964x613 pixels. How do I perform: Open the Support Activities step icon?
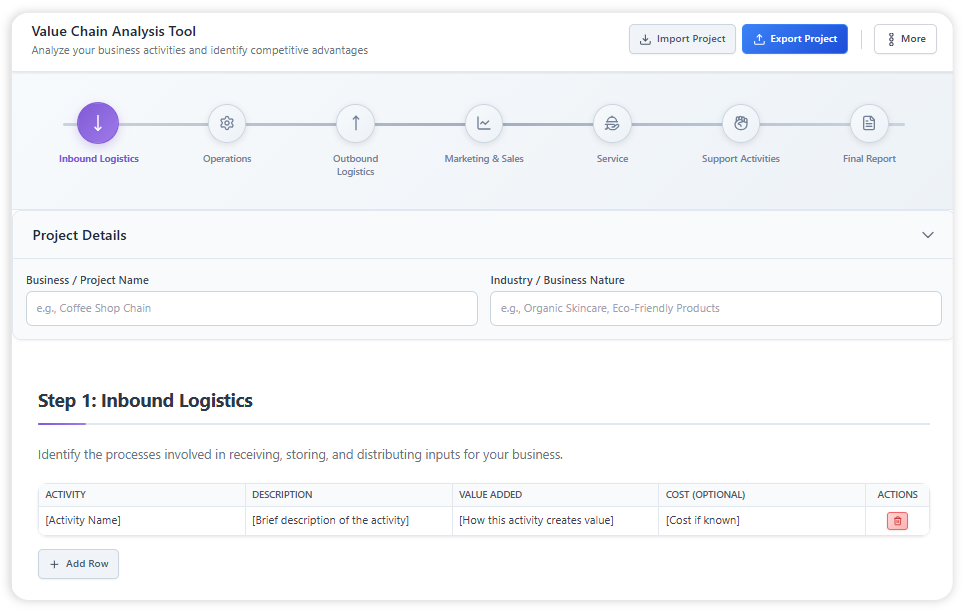(x=741, y=124)
